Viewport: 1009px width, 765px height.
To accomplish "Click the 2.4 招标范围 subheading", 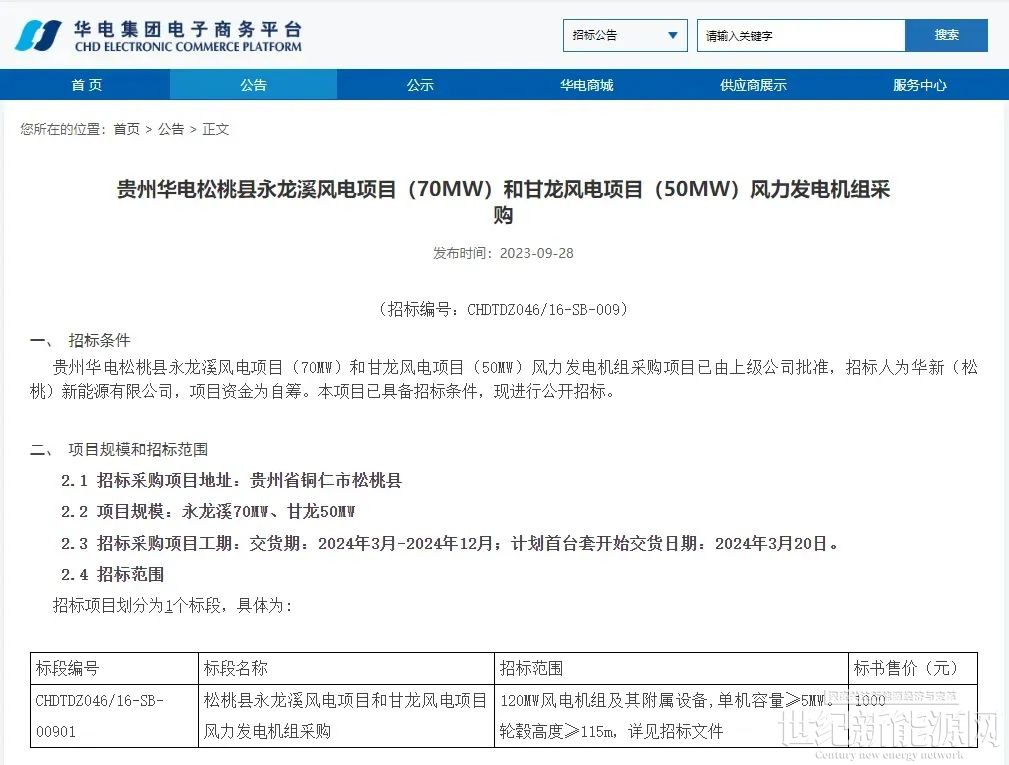I will point(113,575).
